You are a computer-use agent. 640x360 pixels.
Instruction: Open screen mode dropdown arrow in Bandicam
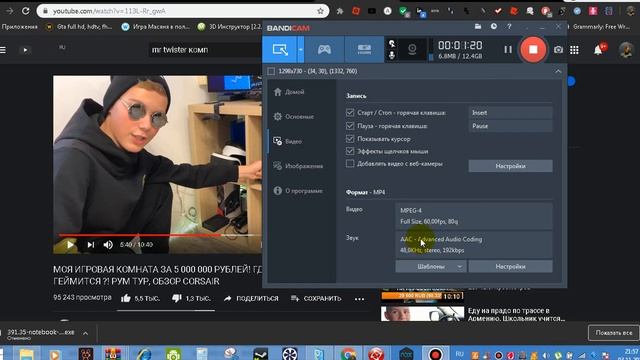coord(301,50)
